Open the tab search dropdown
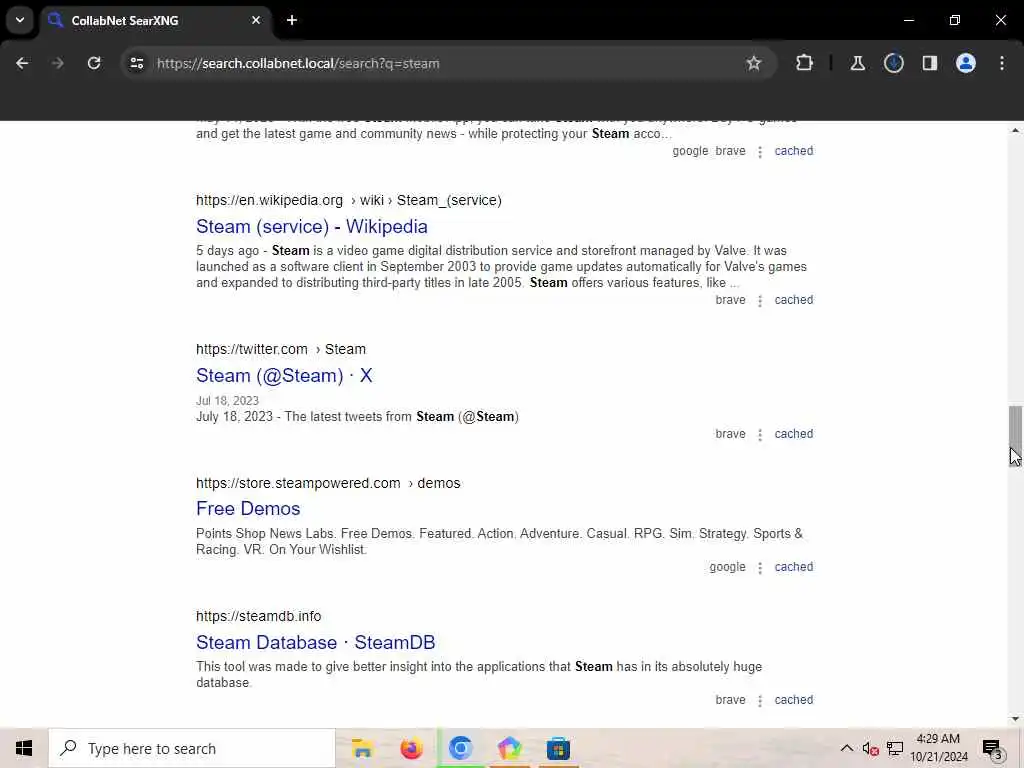 point(20,20)
